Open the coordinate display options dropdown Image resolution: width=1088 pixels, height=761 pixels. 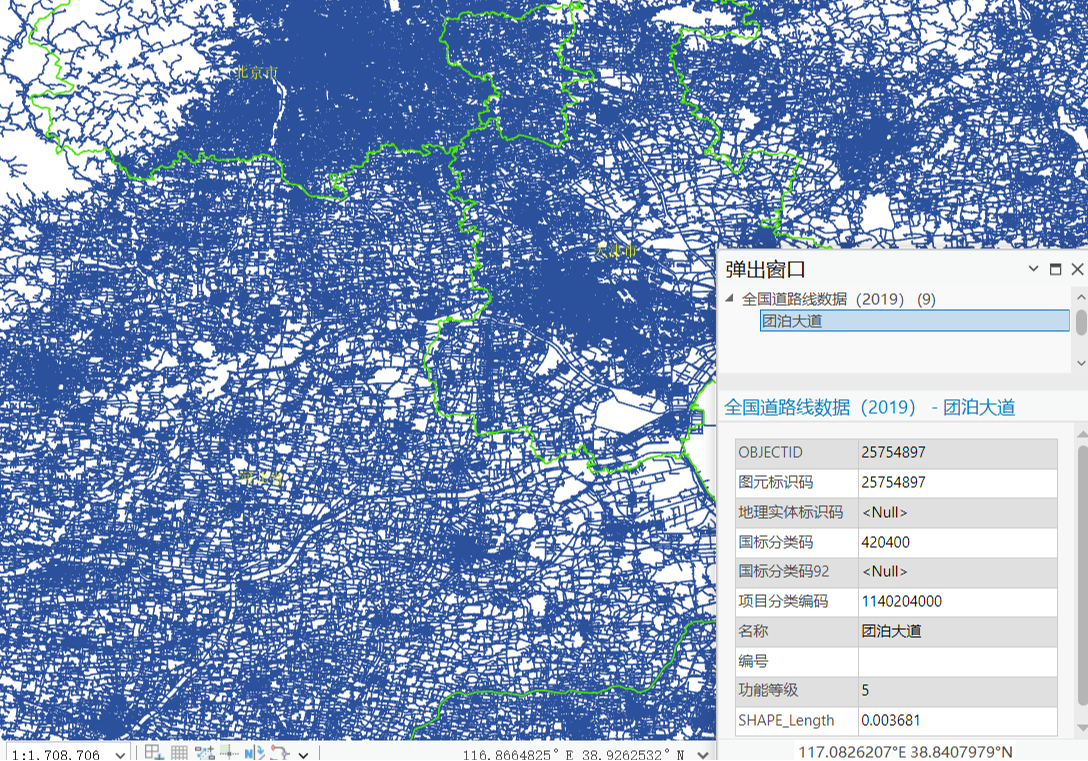(x=702, y=754)
